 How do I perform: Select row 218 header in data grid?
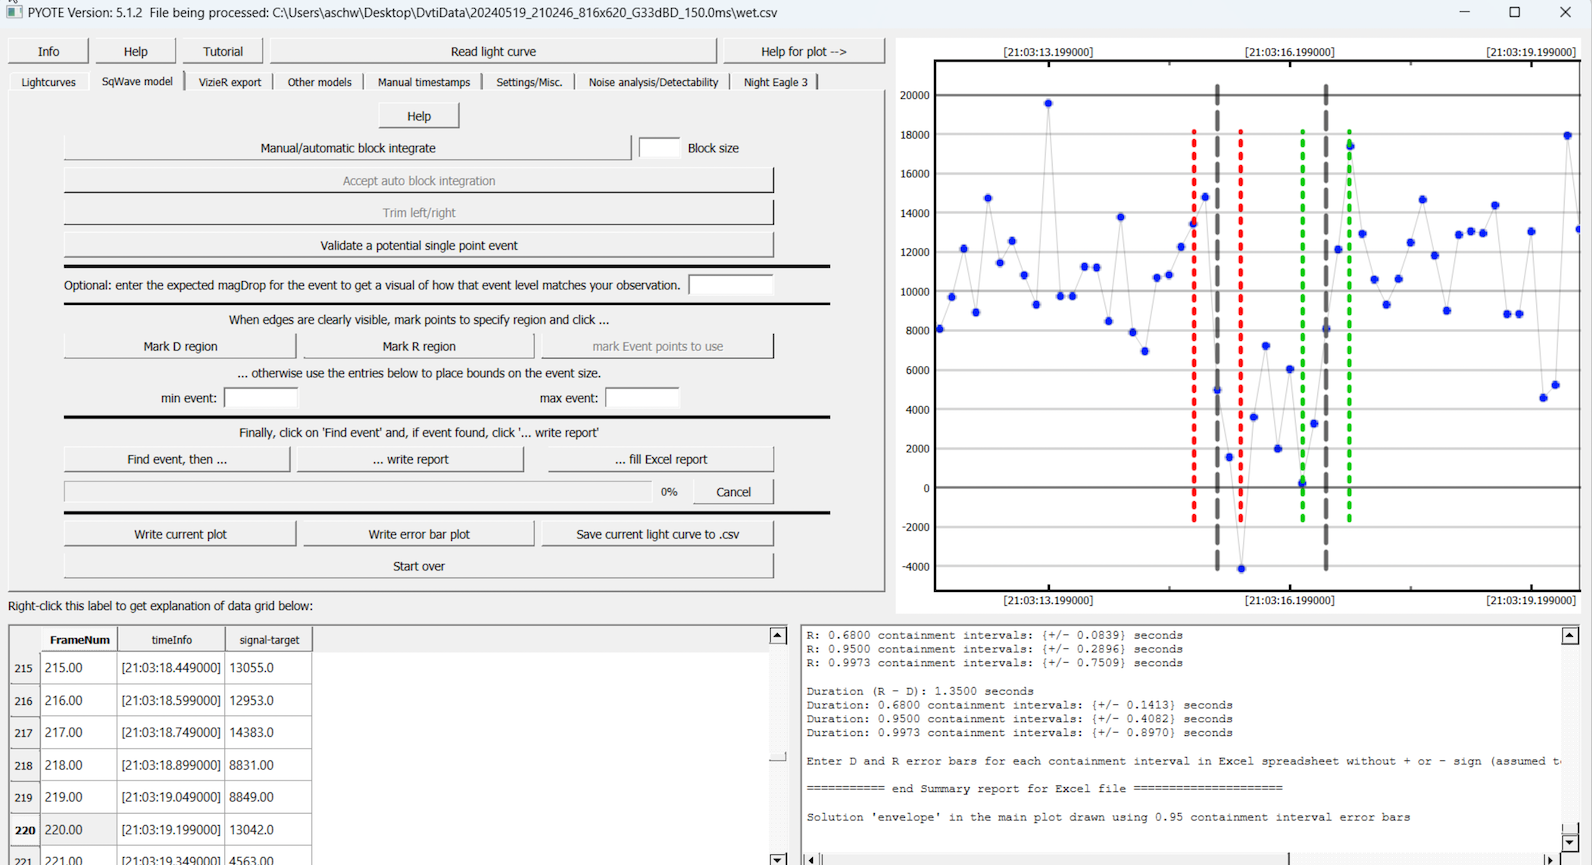pyautogui.click(x=23, y=765)
